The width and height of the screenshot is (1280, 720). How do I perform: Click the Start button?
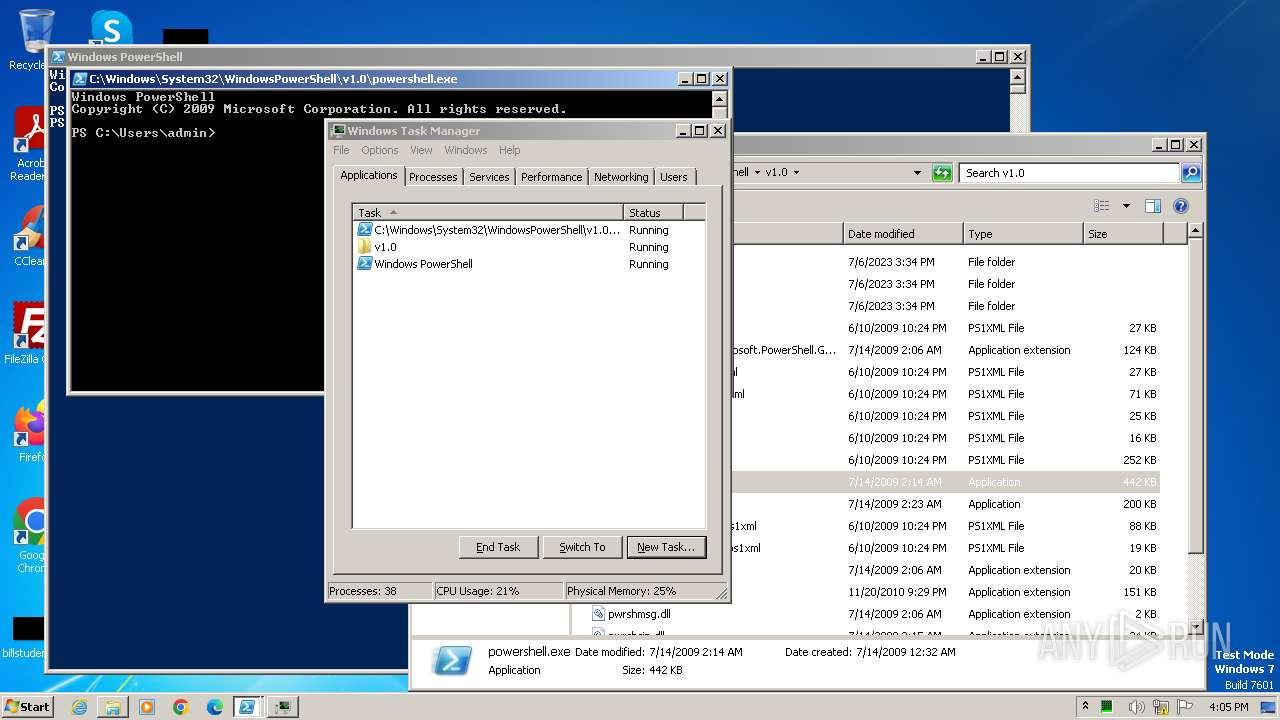point(28,706)
